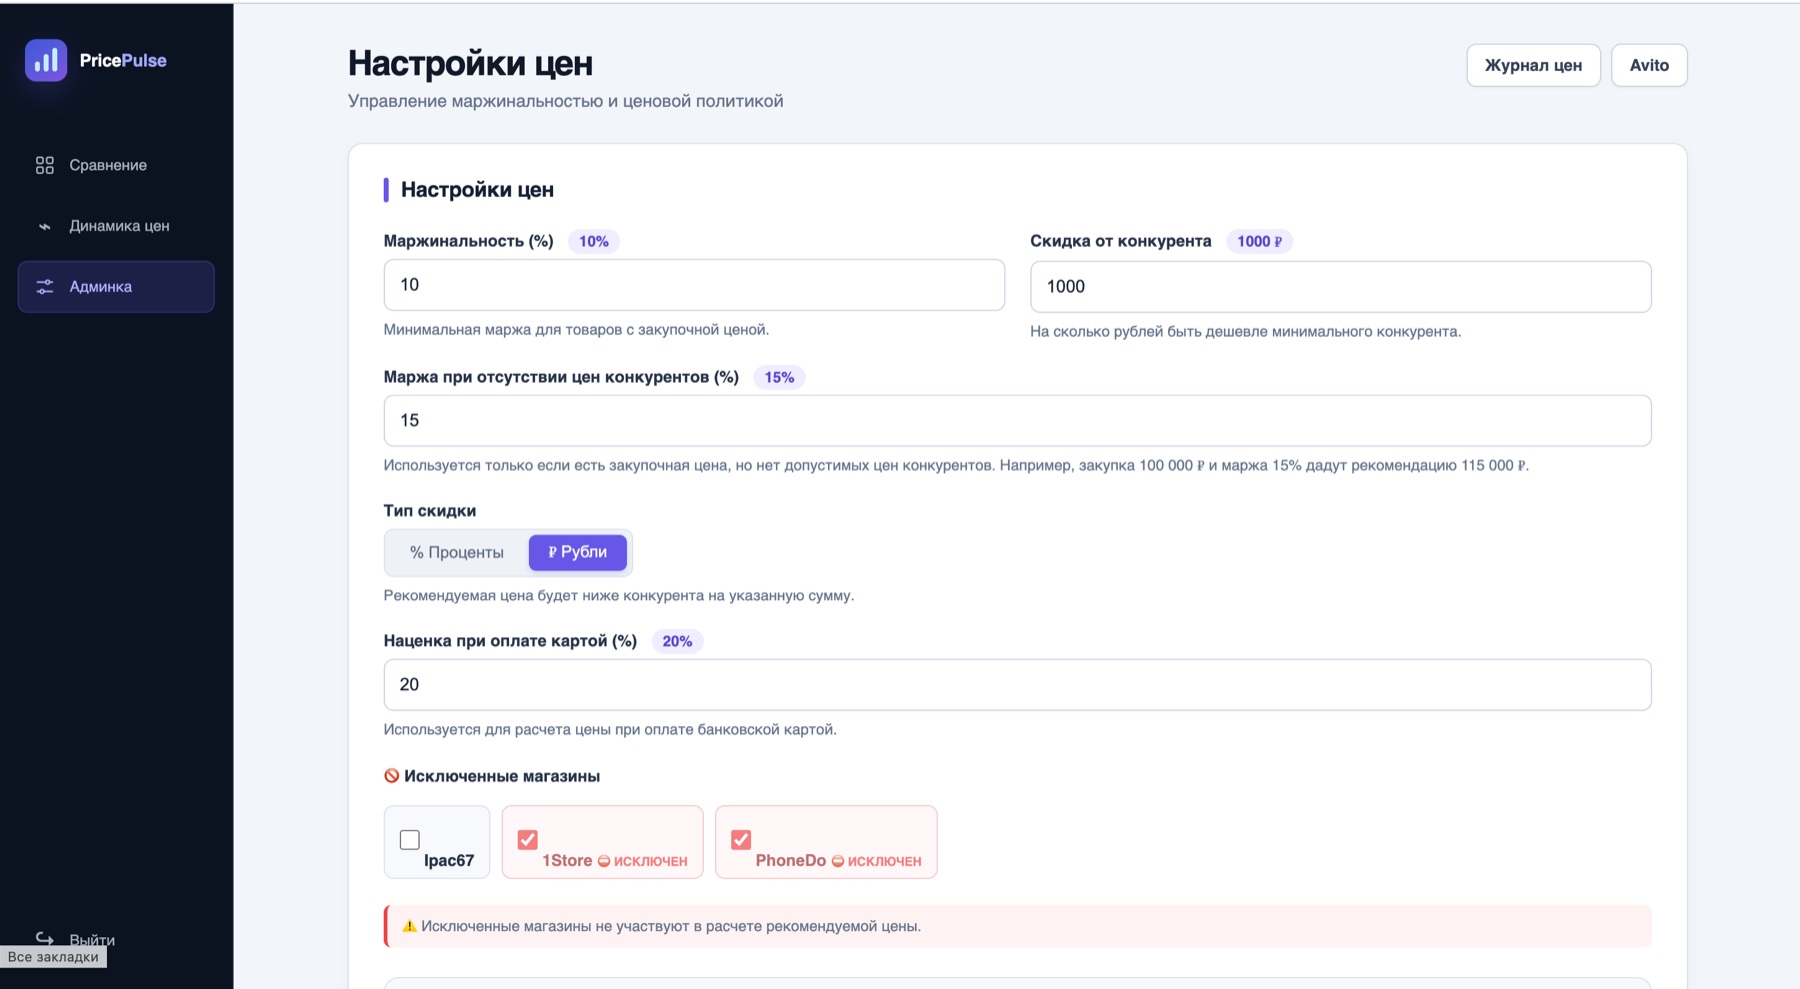Click the Исключенные магазины heading text
Viewport: 1800px width, 989px height.
point(502,776)
